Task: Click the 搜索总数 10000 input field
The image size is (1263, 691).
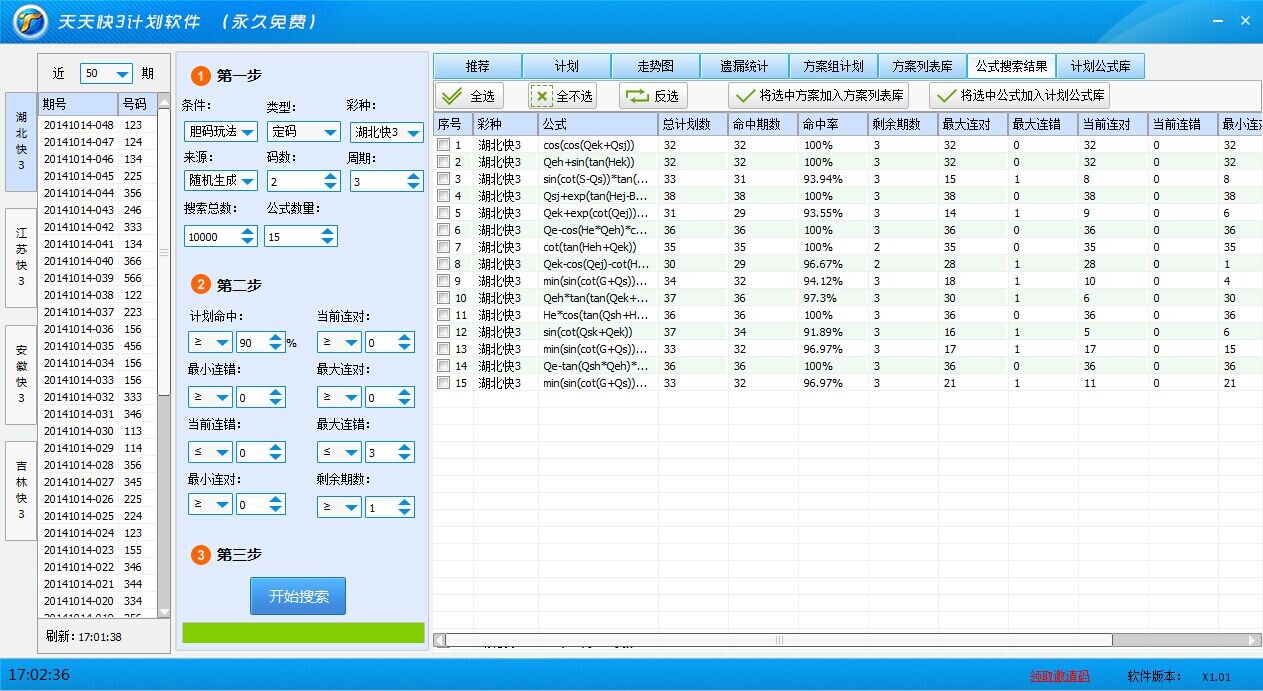Action: pos(212,237)
